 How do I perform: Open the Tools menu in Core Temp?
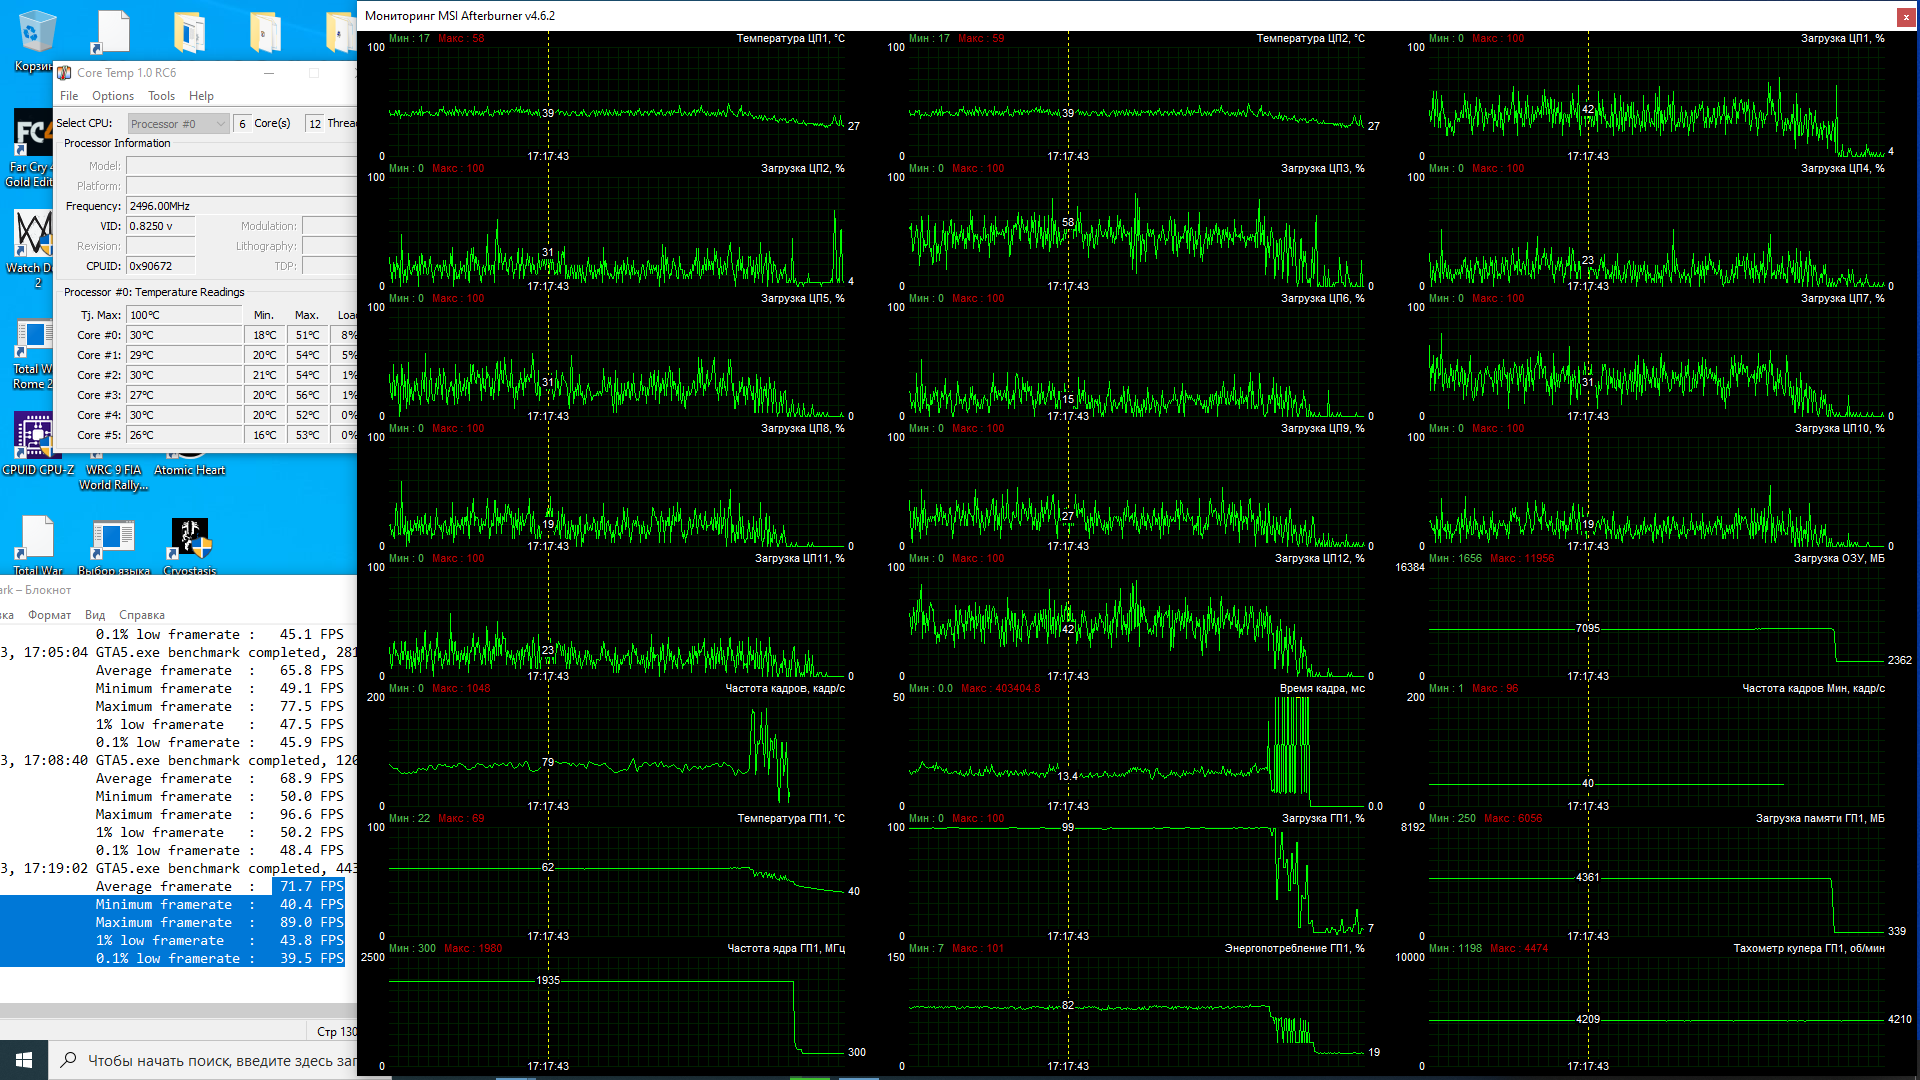161,96
